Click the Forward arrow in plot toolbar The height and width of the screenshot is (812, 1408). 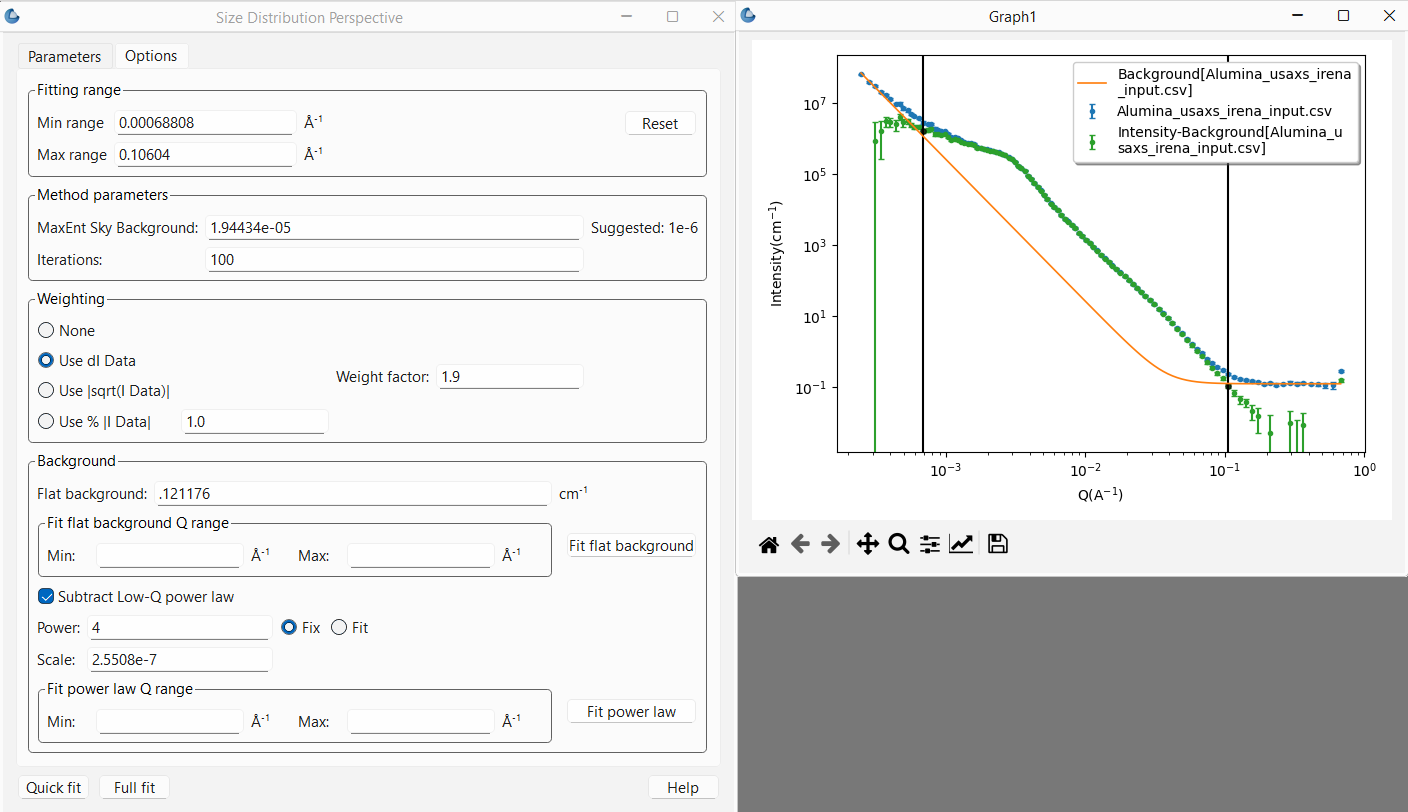(830, 544)
